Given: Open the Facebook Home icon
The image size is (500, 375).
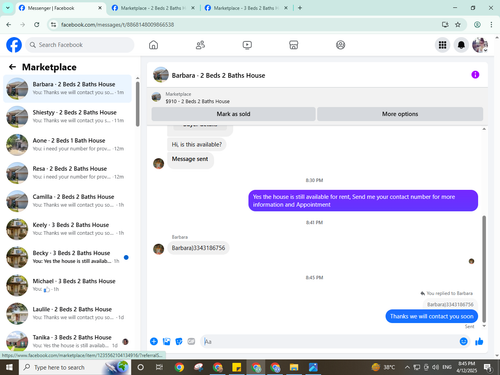Looking at the screenshot, I should (x=153, y=45).
